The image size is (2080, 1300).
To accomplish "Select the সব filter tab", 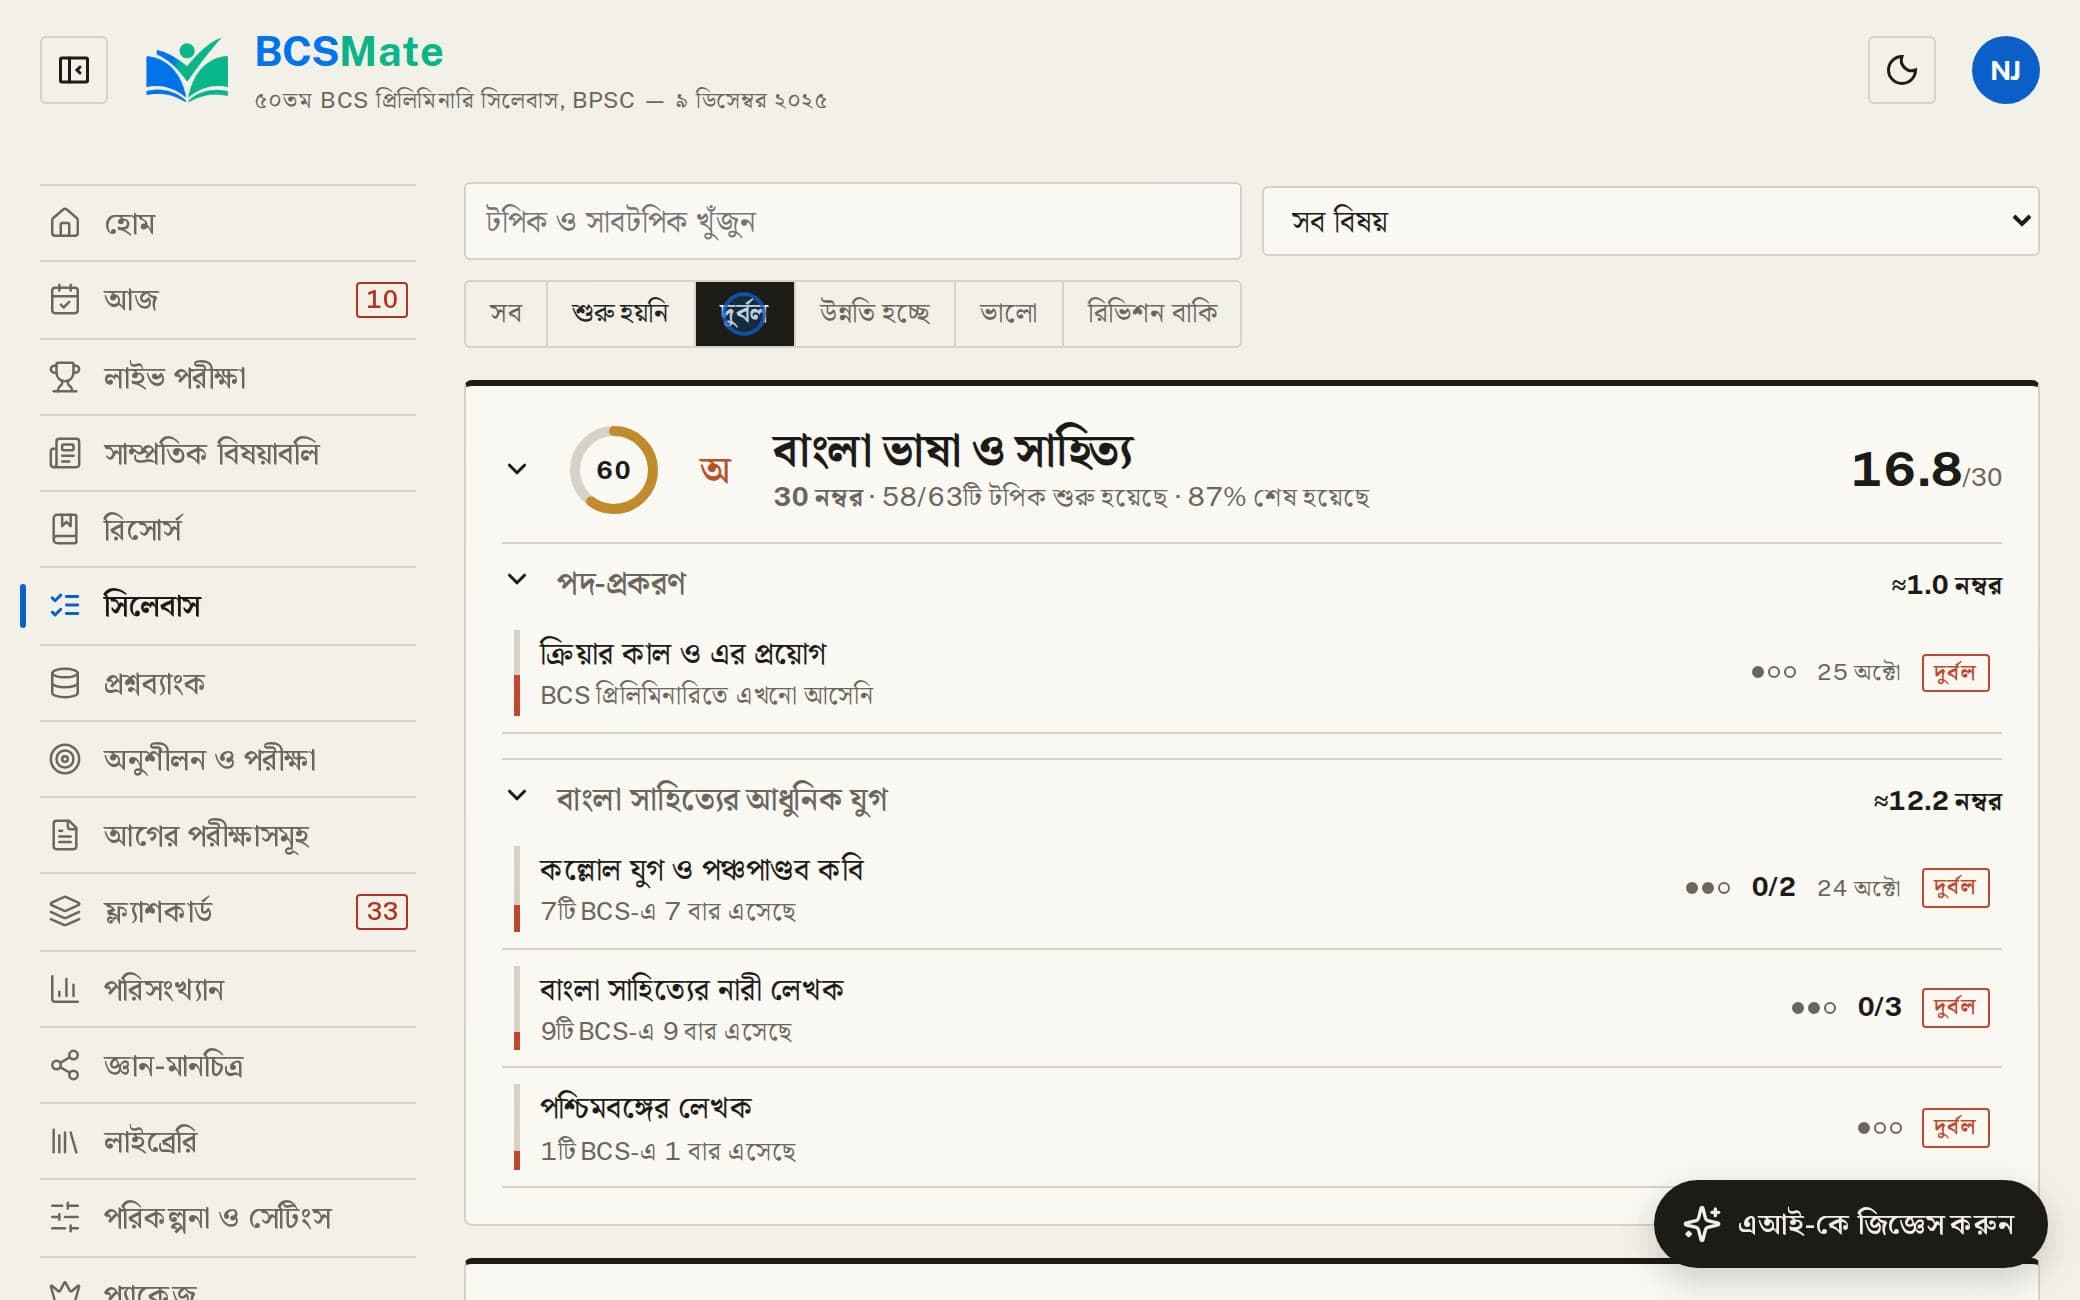I will click(x=506, y=314).
